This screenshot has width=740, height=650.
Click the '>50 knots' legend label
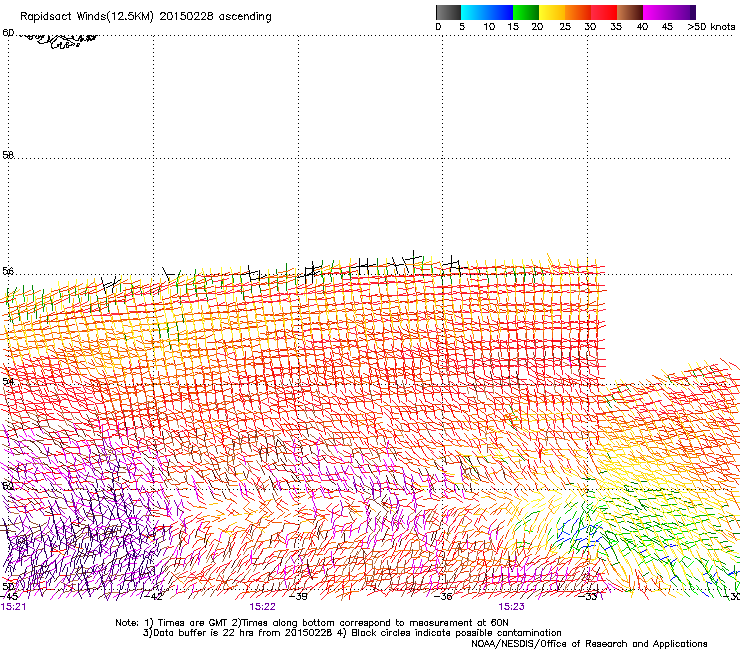711,27
